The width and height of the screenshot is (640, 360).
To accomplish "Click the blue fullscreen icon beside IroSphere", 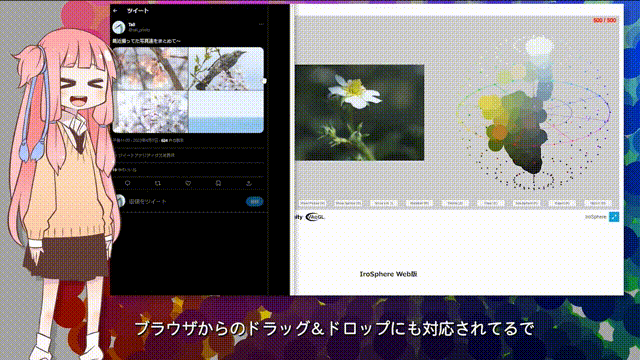I will (x=614, y=217).
